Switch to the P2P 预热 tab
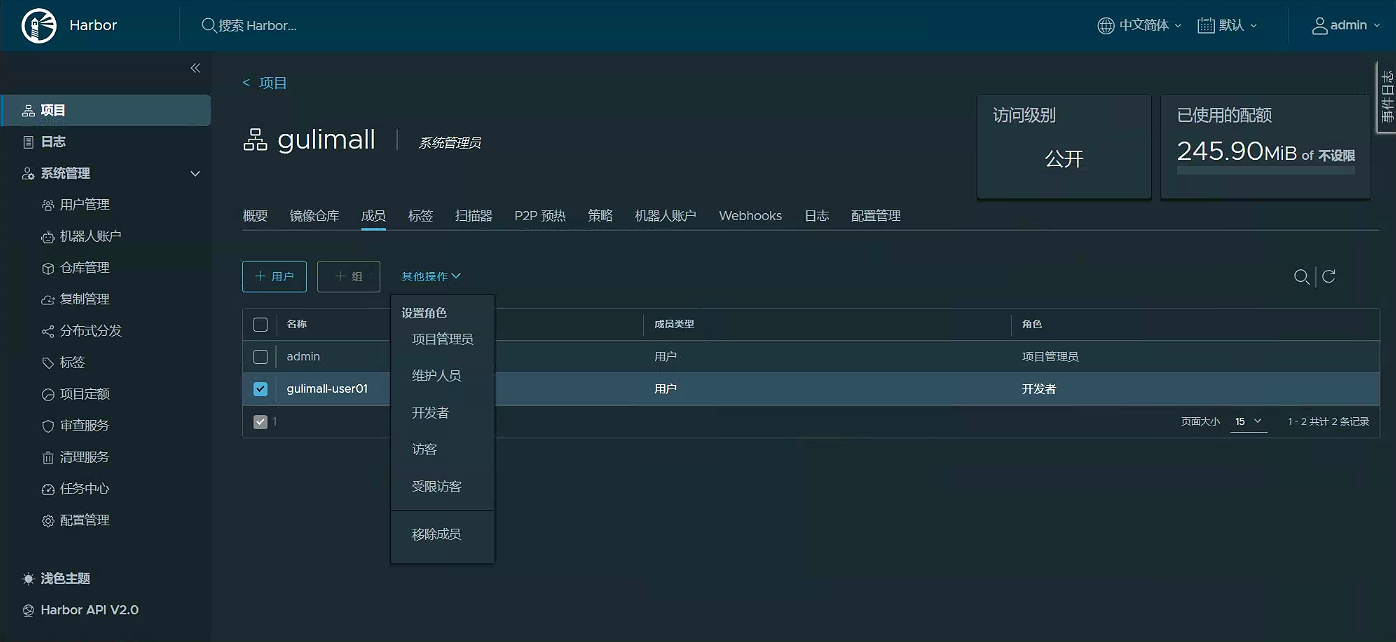 pos(540,216)
